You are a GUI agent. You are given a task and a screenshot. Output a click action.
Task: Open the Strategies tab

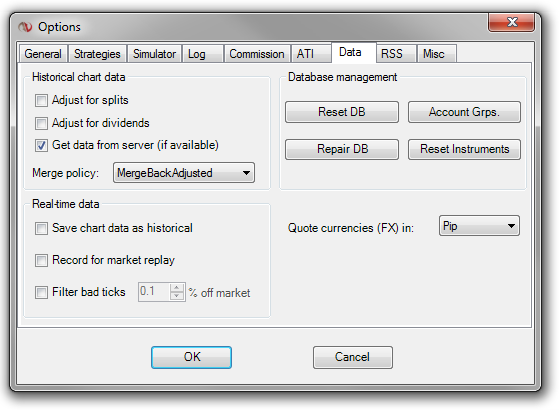point(97,54)
